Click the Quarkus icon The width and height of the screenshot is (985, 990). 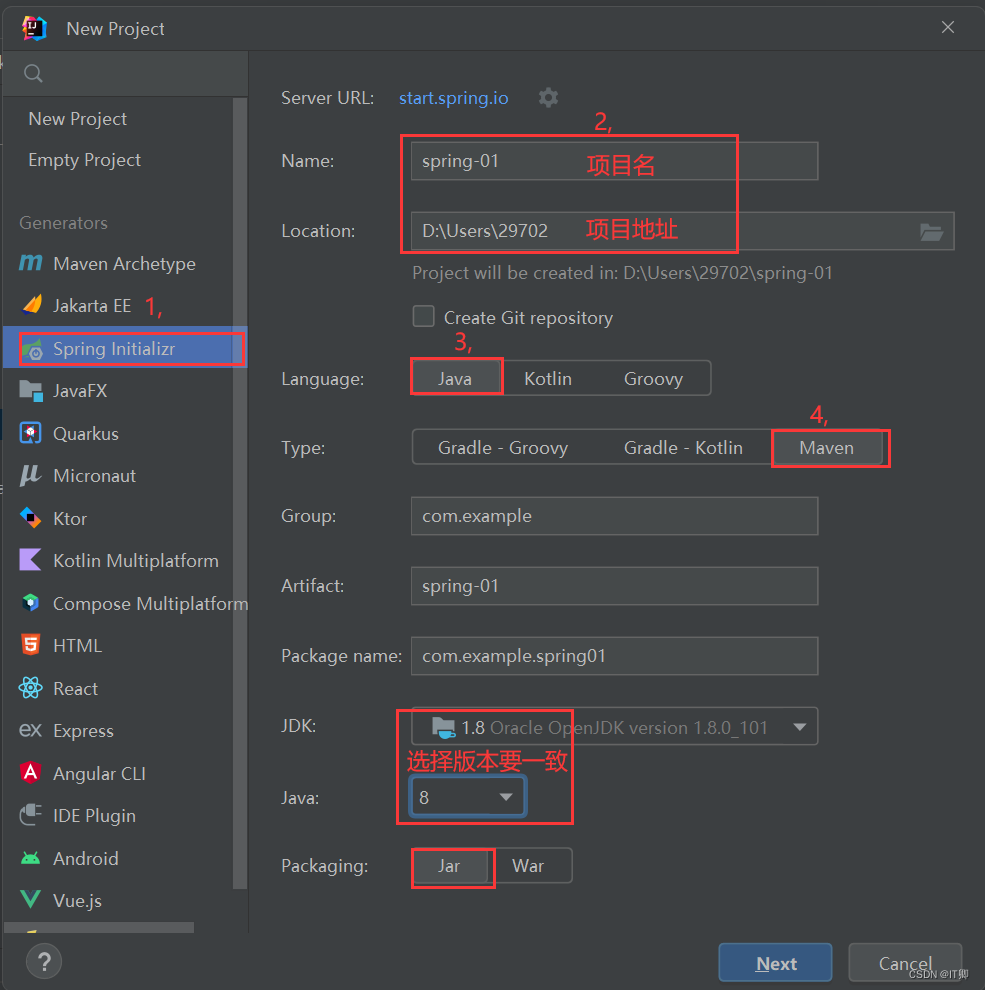pyautogui.click(x=30, y=433)
